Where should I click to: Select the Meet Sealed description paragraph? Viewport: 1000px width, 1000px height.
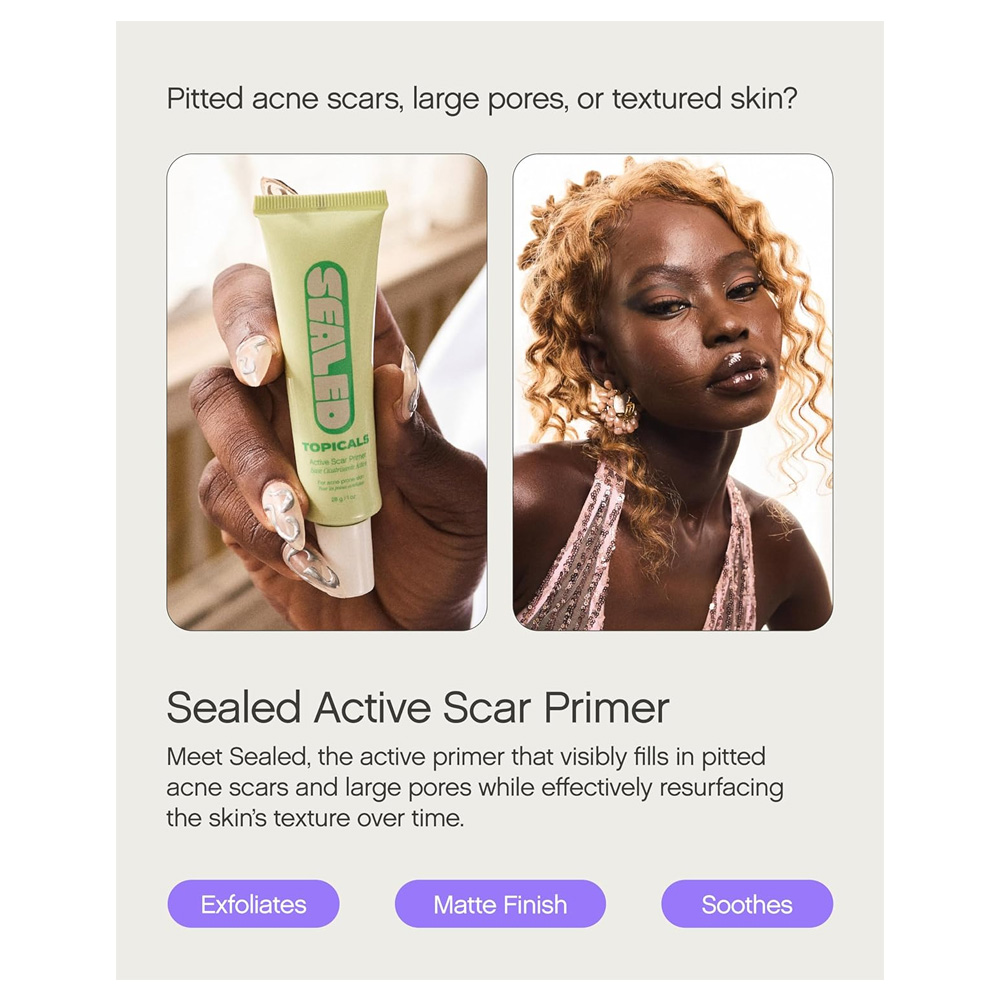475,787
